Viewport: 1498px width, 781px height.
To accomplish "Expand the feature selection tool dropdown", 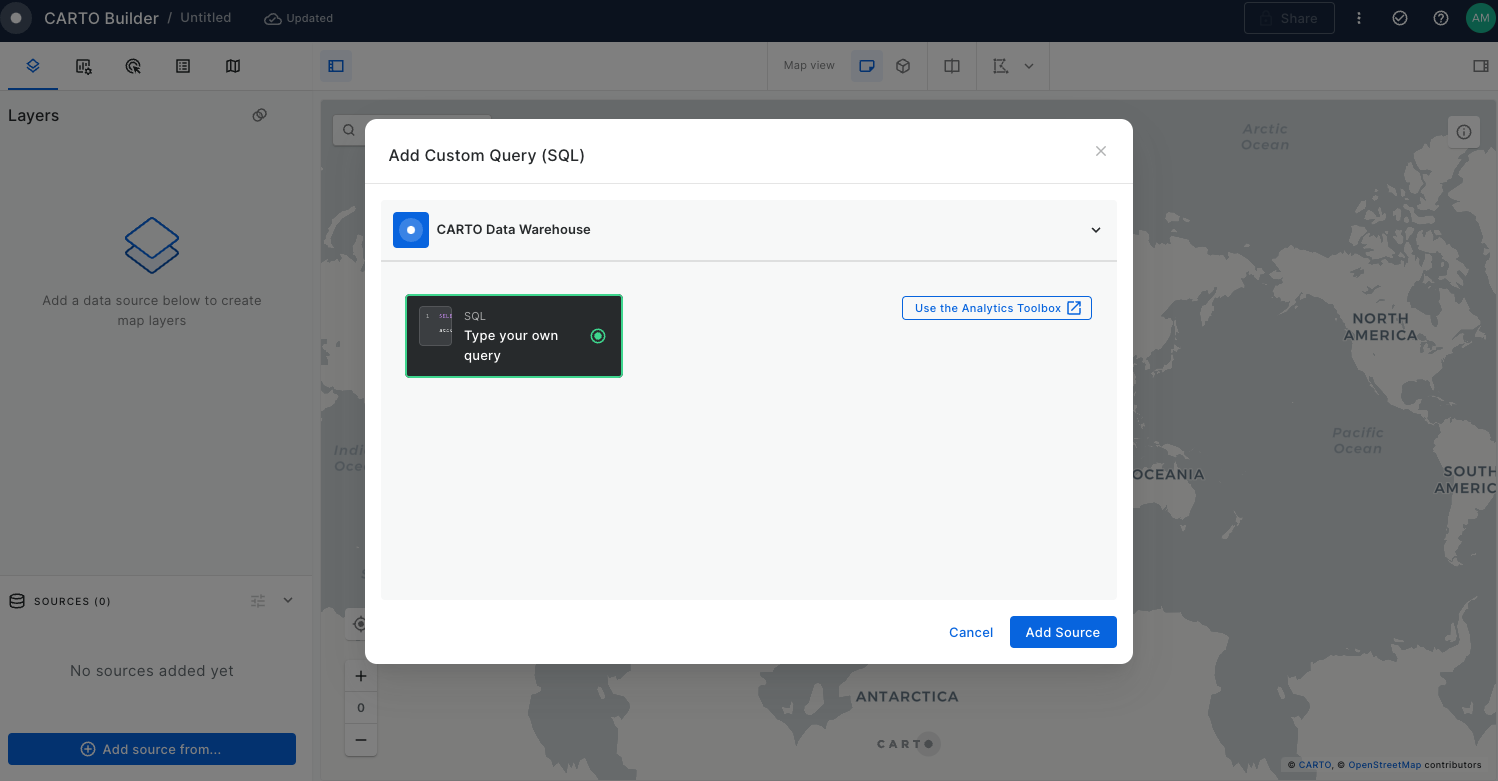I will tap(1029, 66).
